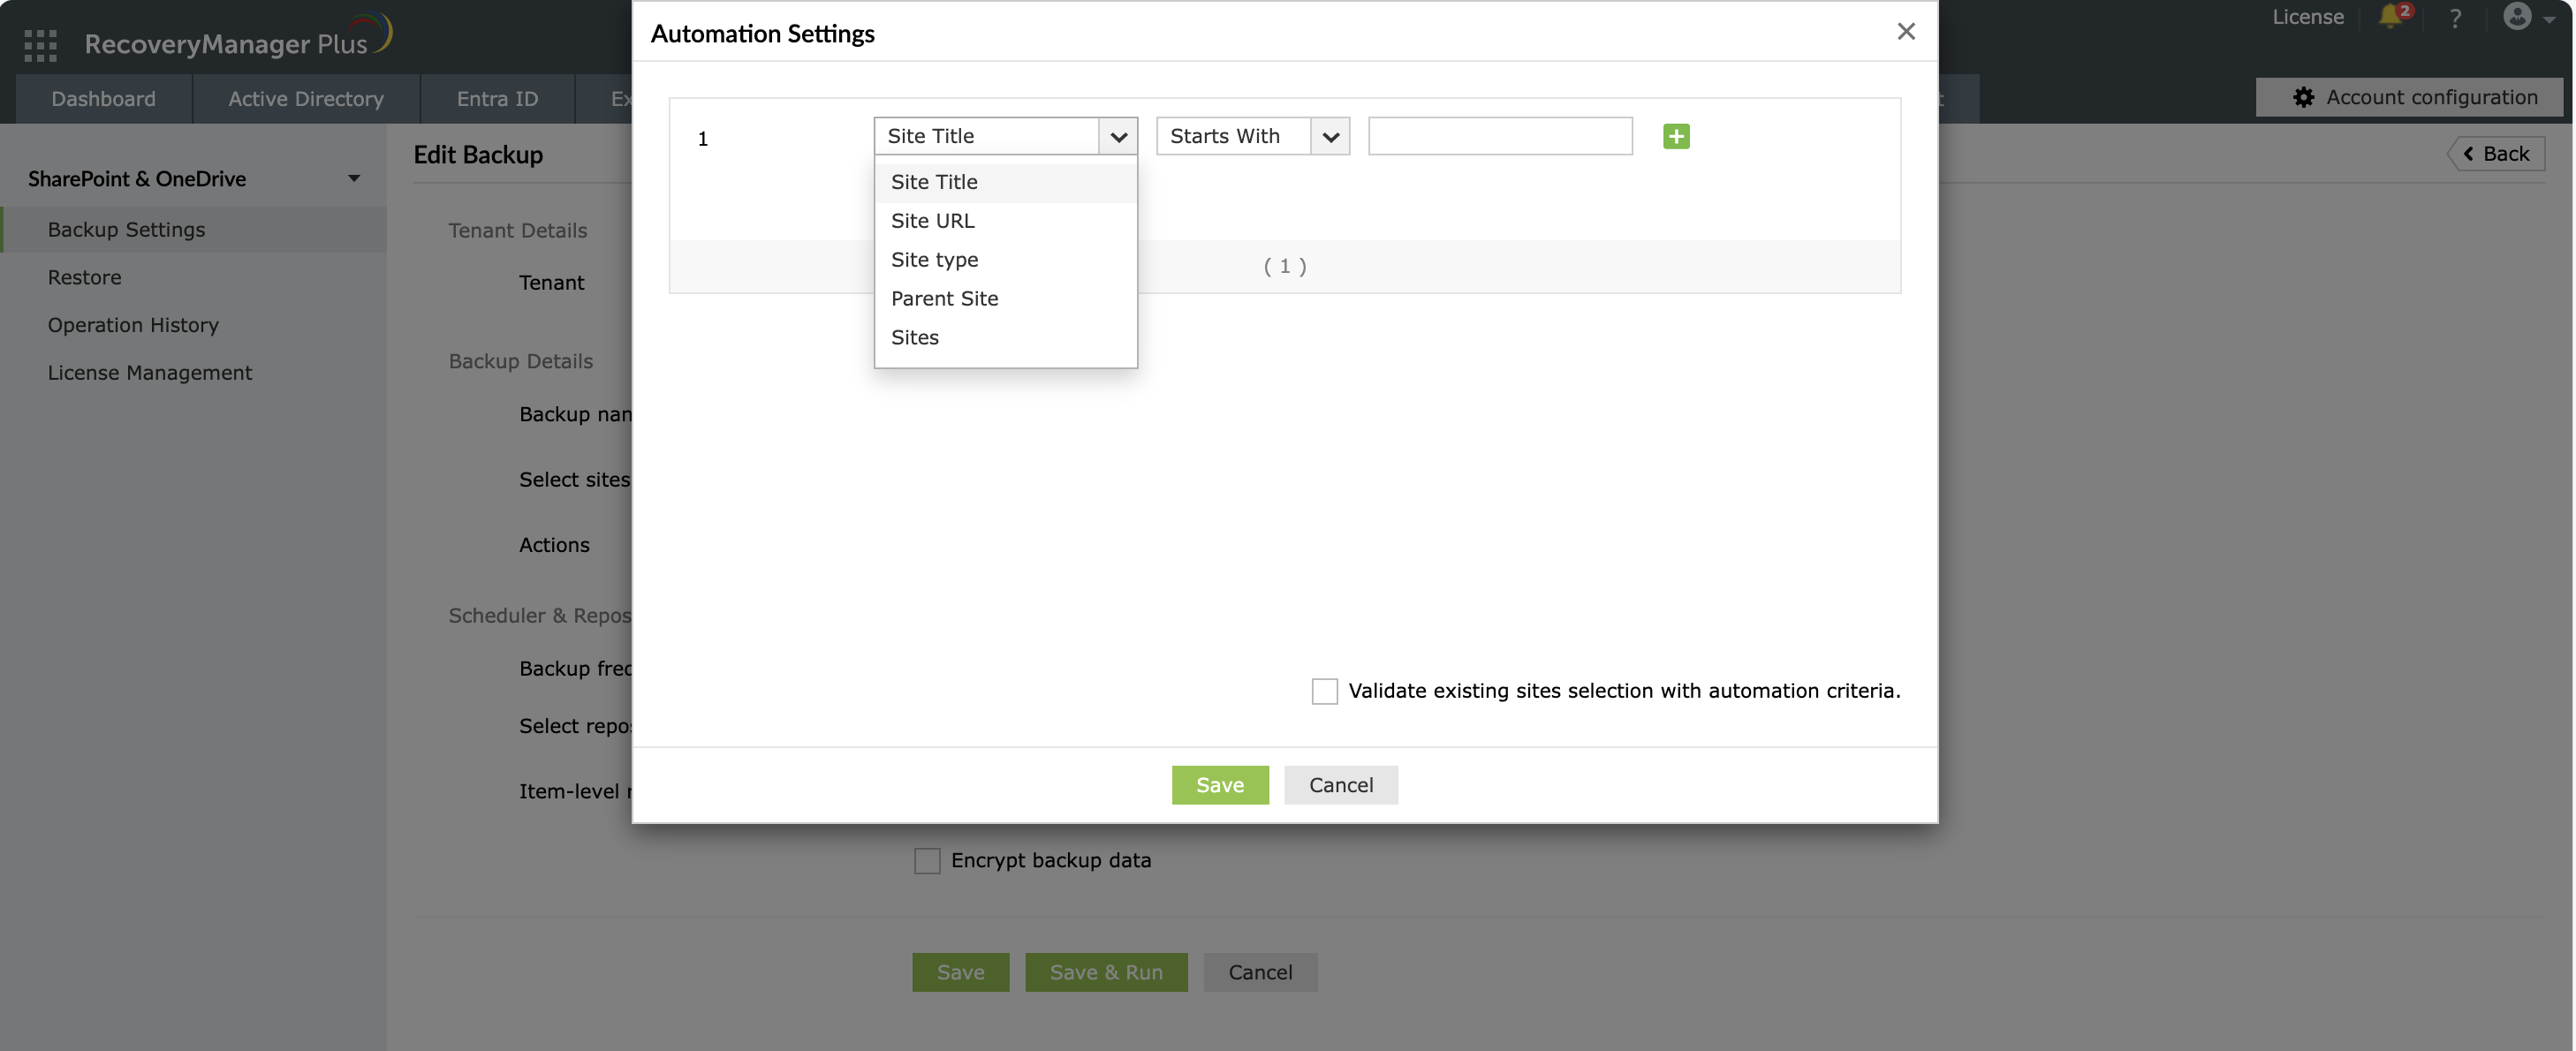Viewport: 2576px width, 1051px height.
Task: Switch to the Active Directory tab
Action: pyautogui.click(x=305, y=99)
